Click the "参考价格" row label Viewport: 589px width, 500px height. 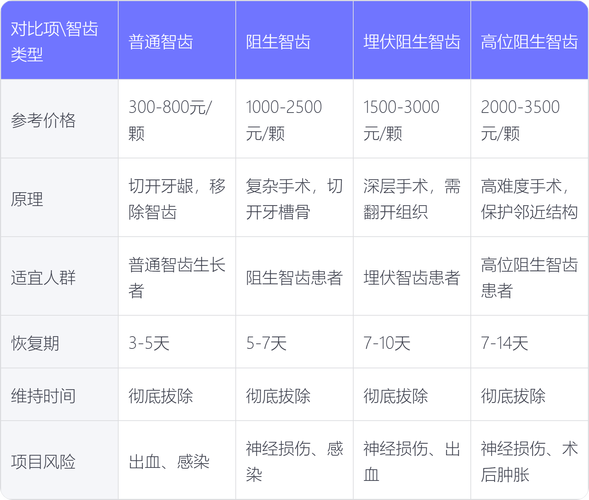59,119
